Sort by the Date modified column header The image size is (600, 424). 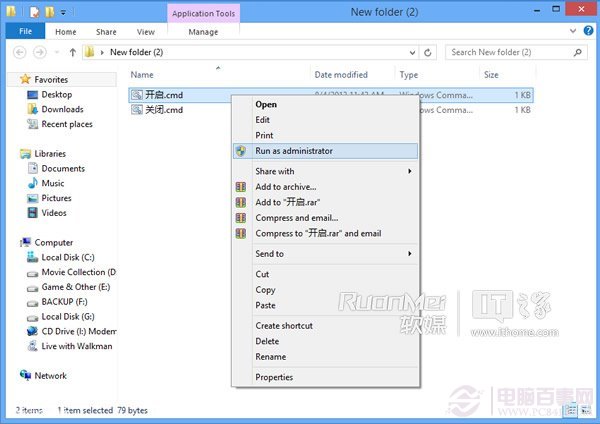pos(341,75)
